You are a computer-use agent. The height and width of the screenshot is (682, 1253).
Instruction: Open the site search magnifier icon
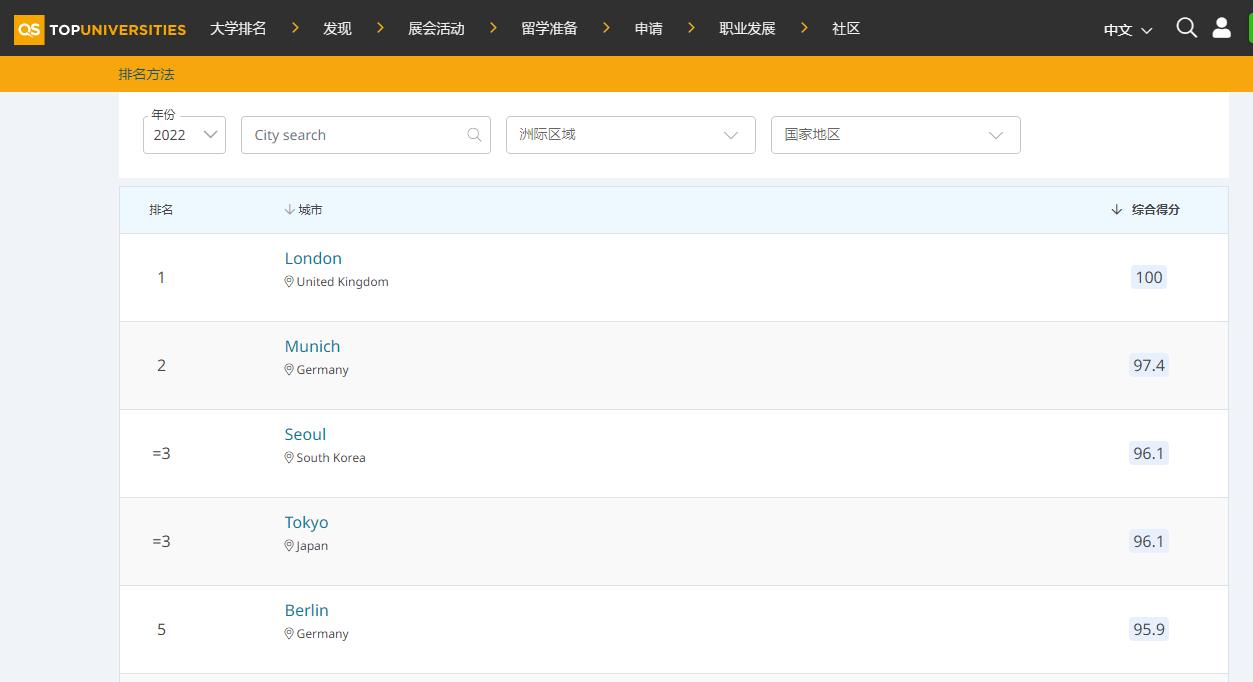click(x=1186, y=28)
